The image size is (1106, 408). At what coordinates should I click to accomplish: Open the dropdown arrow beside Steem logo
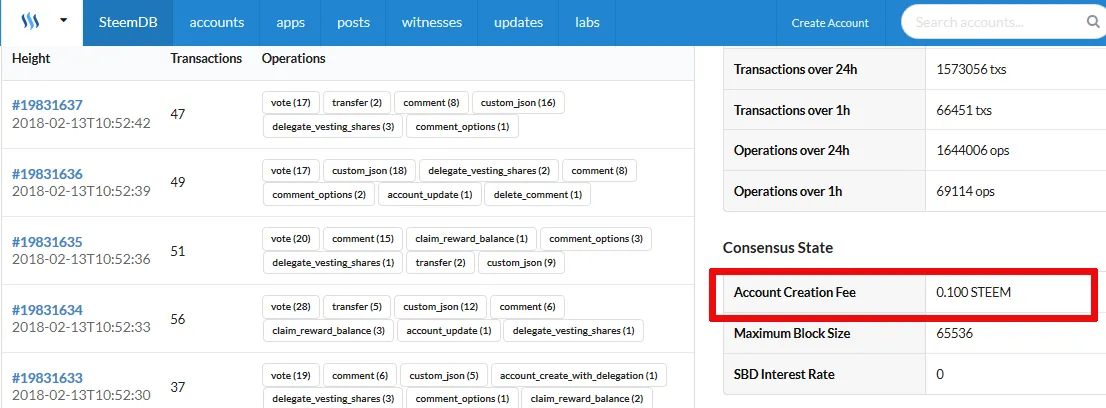(x=63, y=21)
